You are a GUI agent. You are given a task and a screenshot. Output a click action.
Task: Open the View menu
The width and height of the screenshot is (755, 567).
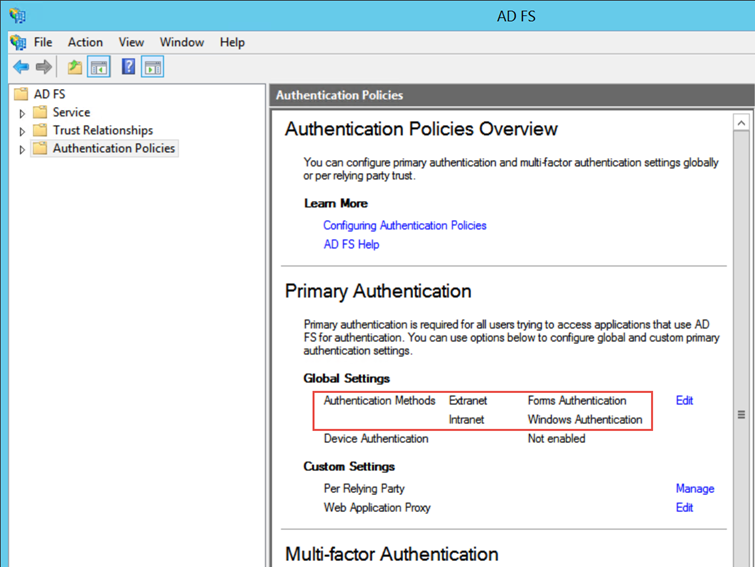point(131,42)
